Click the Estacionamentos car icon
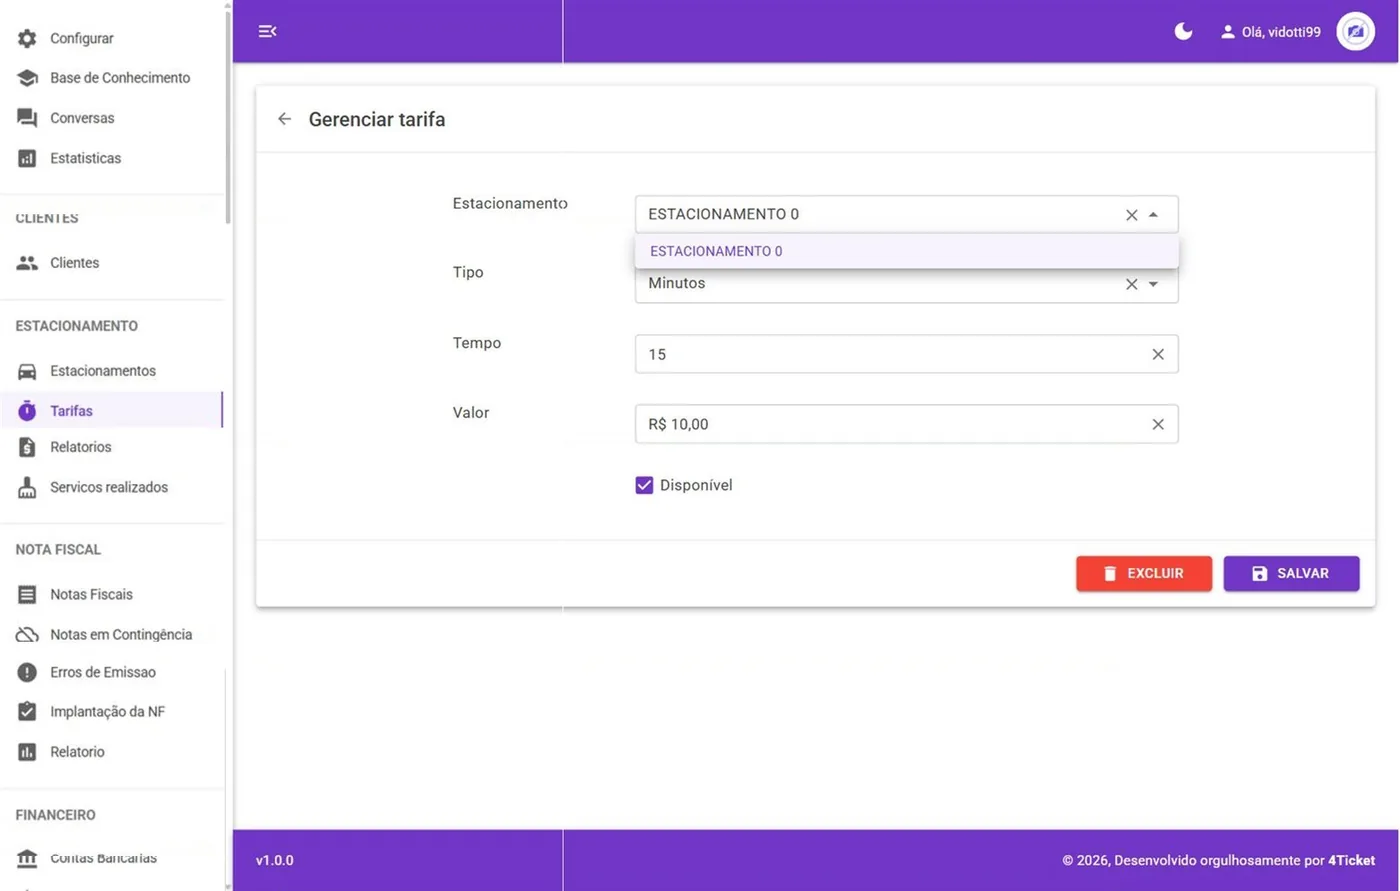Screen dimensions: 1400x891 [x=27, y=371]
